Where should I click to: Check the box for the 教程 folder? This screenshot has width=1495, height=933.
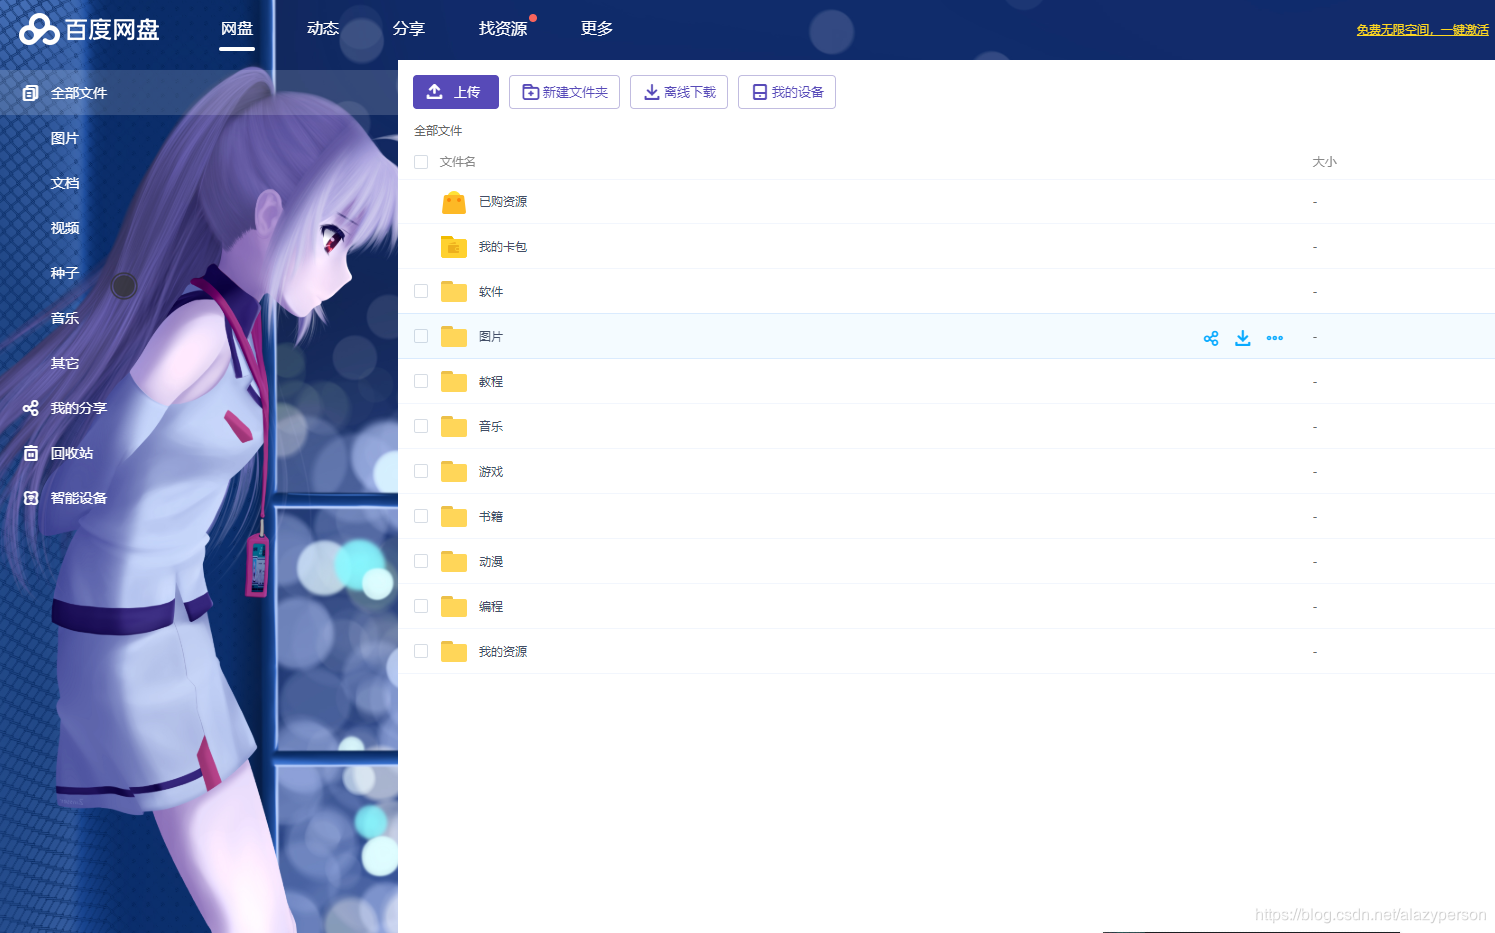tap(421, 381)
